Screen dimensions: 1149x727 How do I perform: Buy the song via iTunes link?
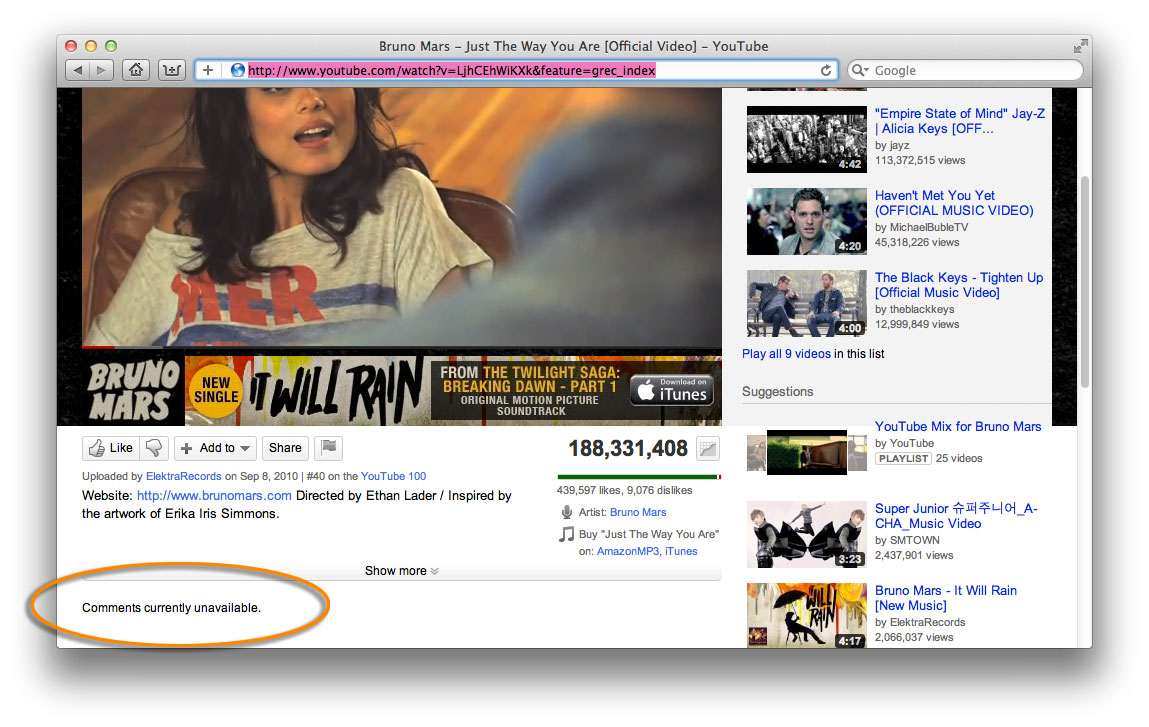click(x=681, y=551)
